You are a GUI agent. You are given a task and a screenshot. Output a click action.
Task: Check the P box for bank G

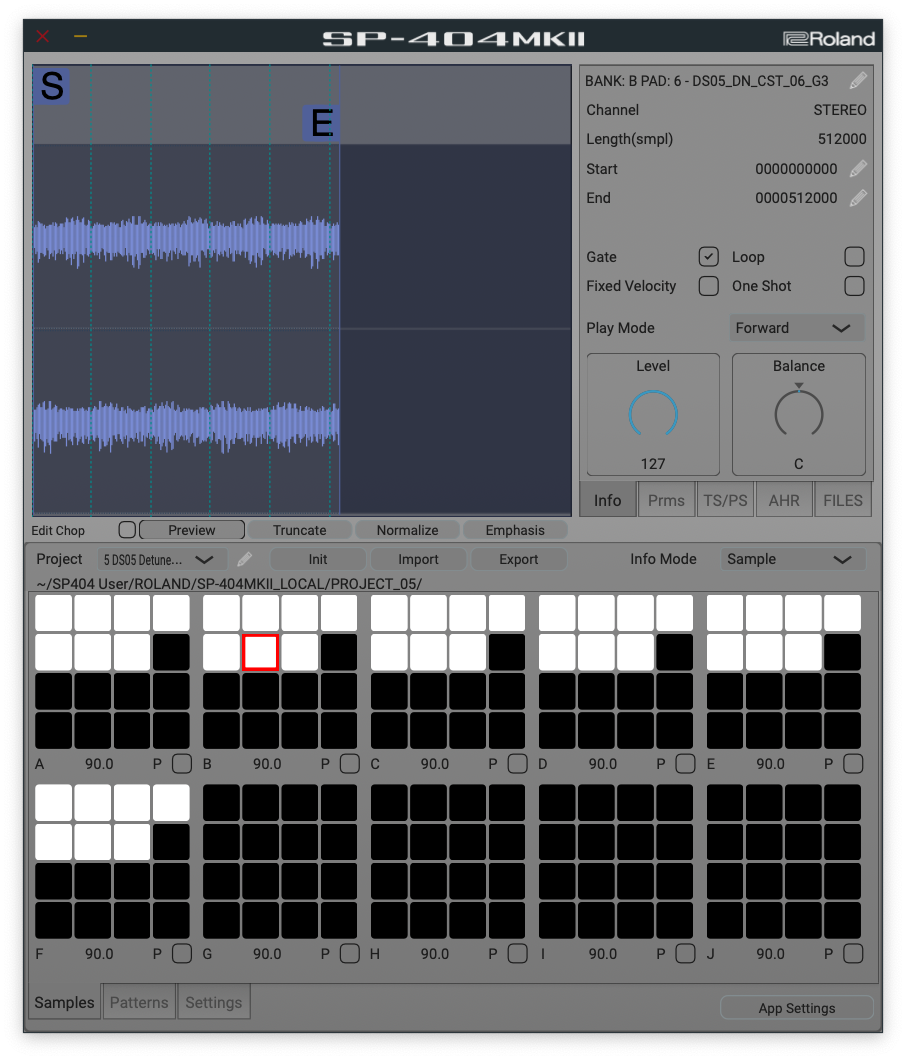pyautogui.click(x=350, y=954)
